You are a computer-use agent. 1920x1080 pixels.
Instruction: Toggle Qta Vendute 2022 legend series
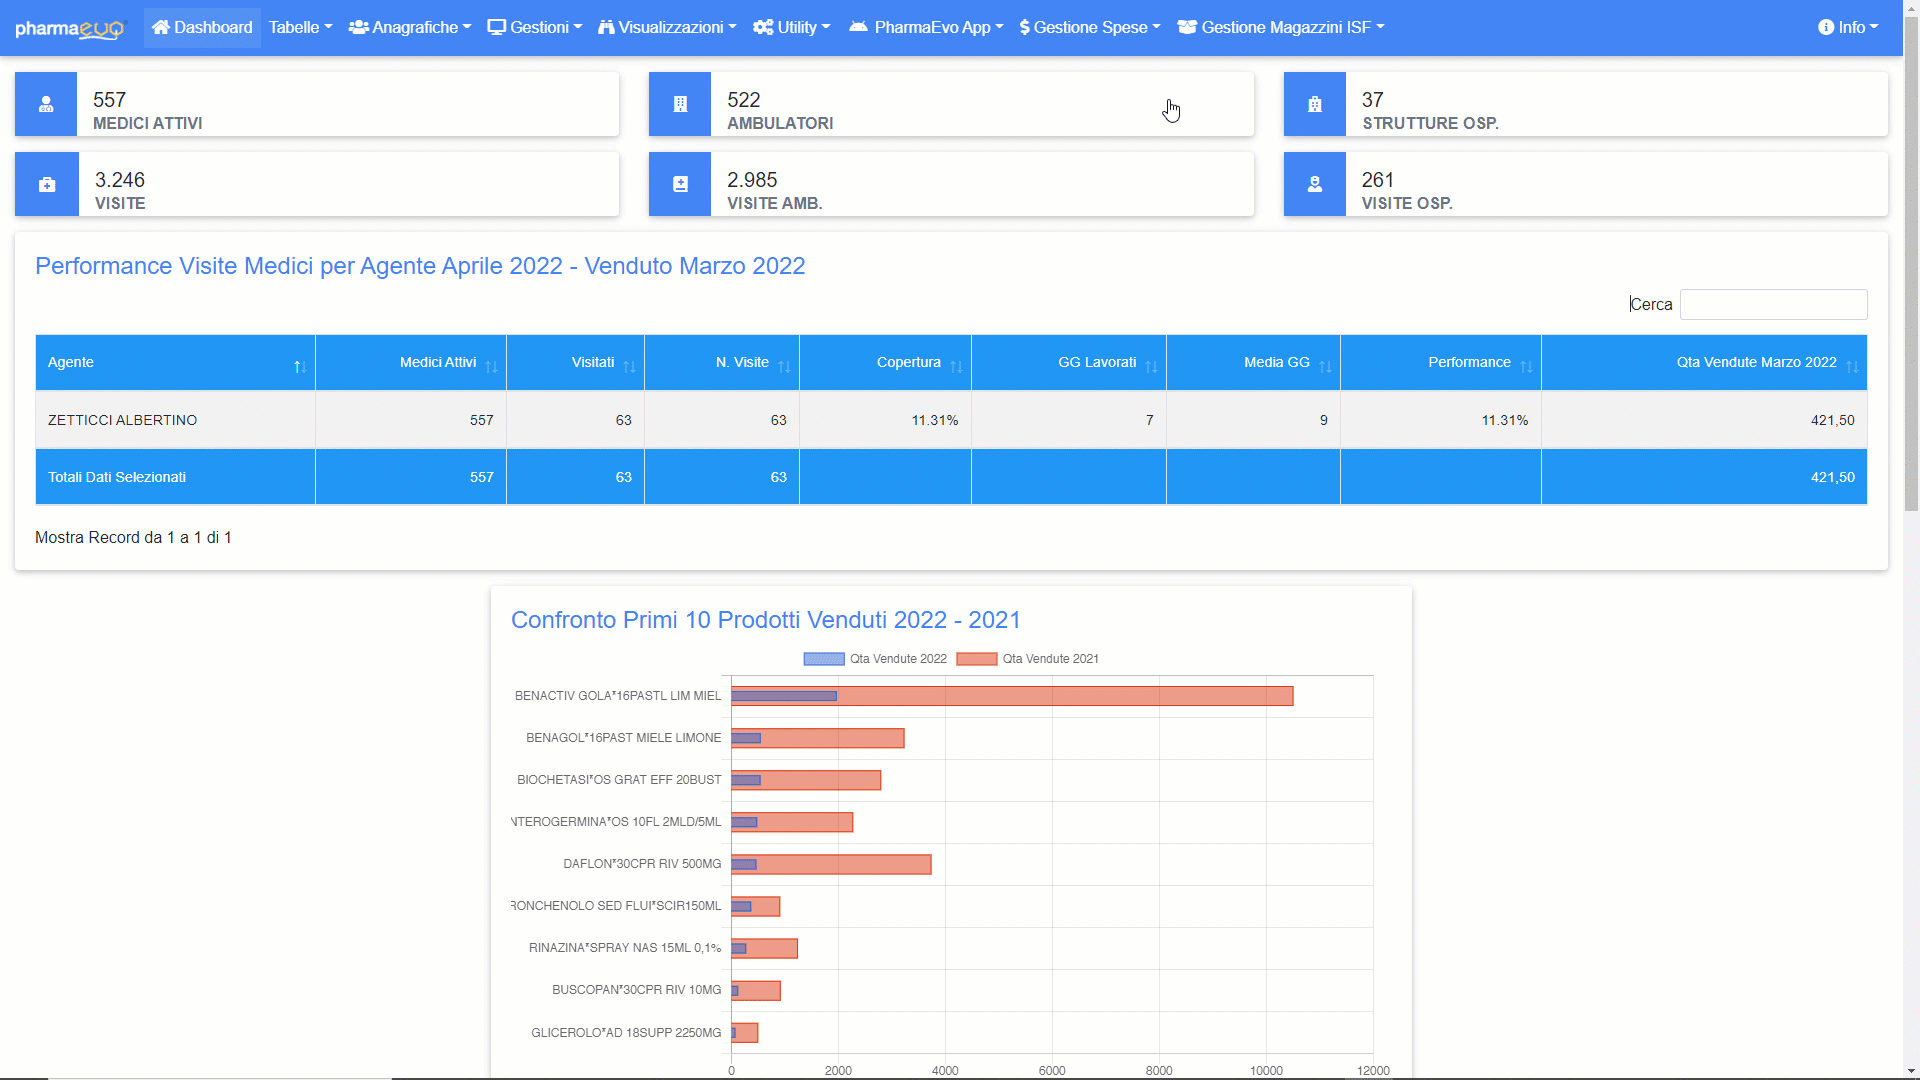click(x=875, y=659)
